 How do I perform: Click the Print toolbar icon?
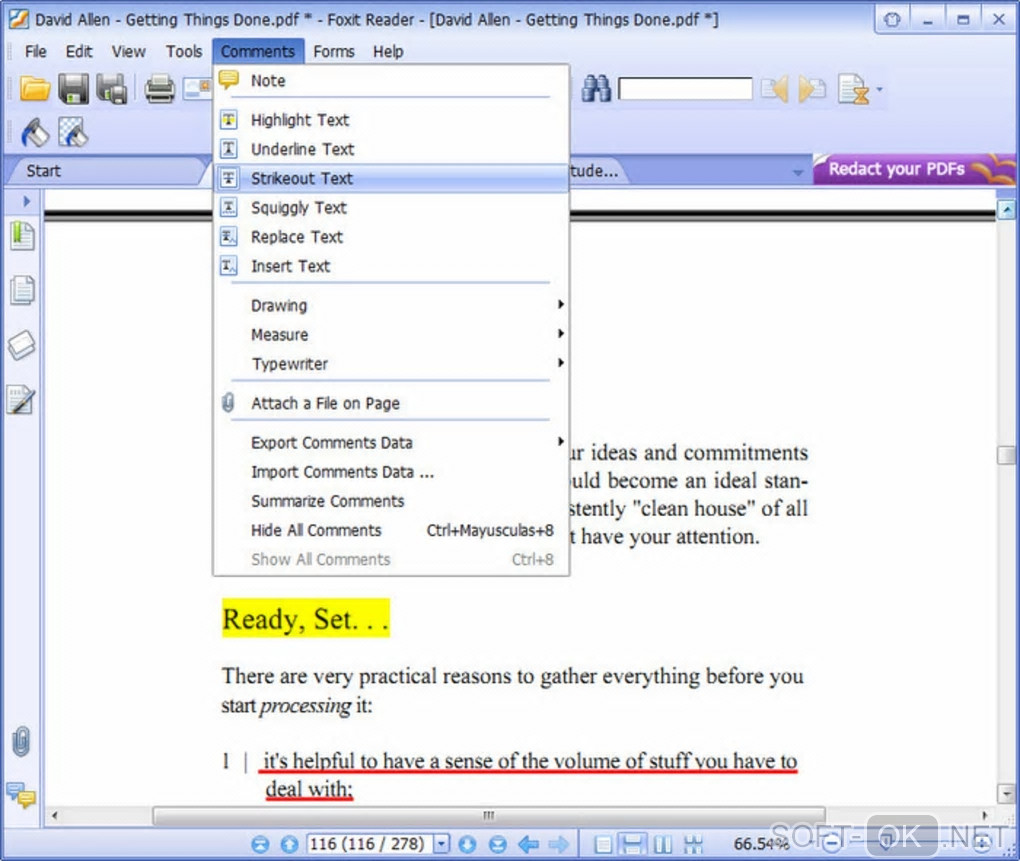pyautogui.click(x=159, y=88)
